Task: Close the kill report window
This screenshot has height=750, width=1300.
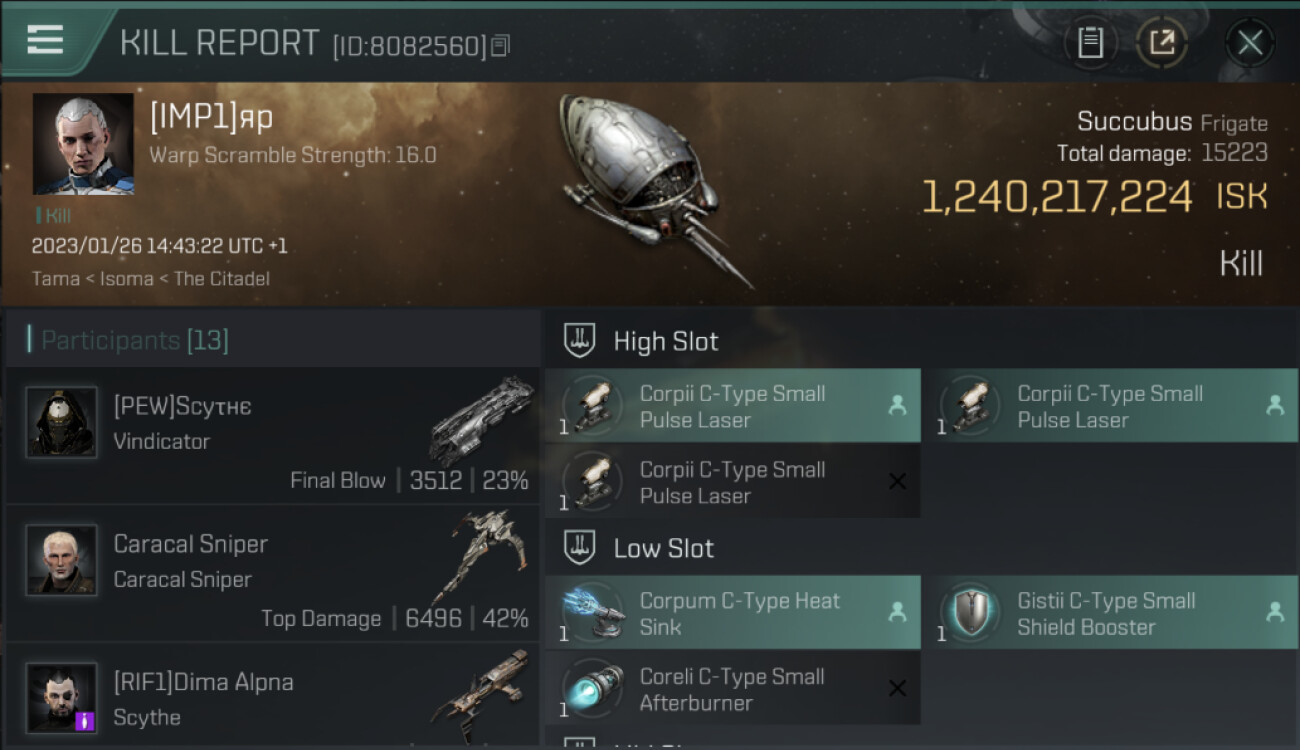Action: click(1250, 43)
